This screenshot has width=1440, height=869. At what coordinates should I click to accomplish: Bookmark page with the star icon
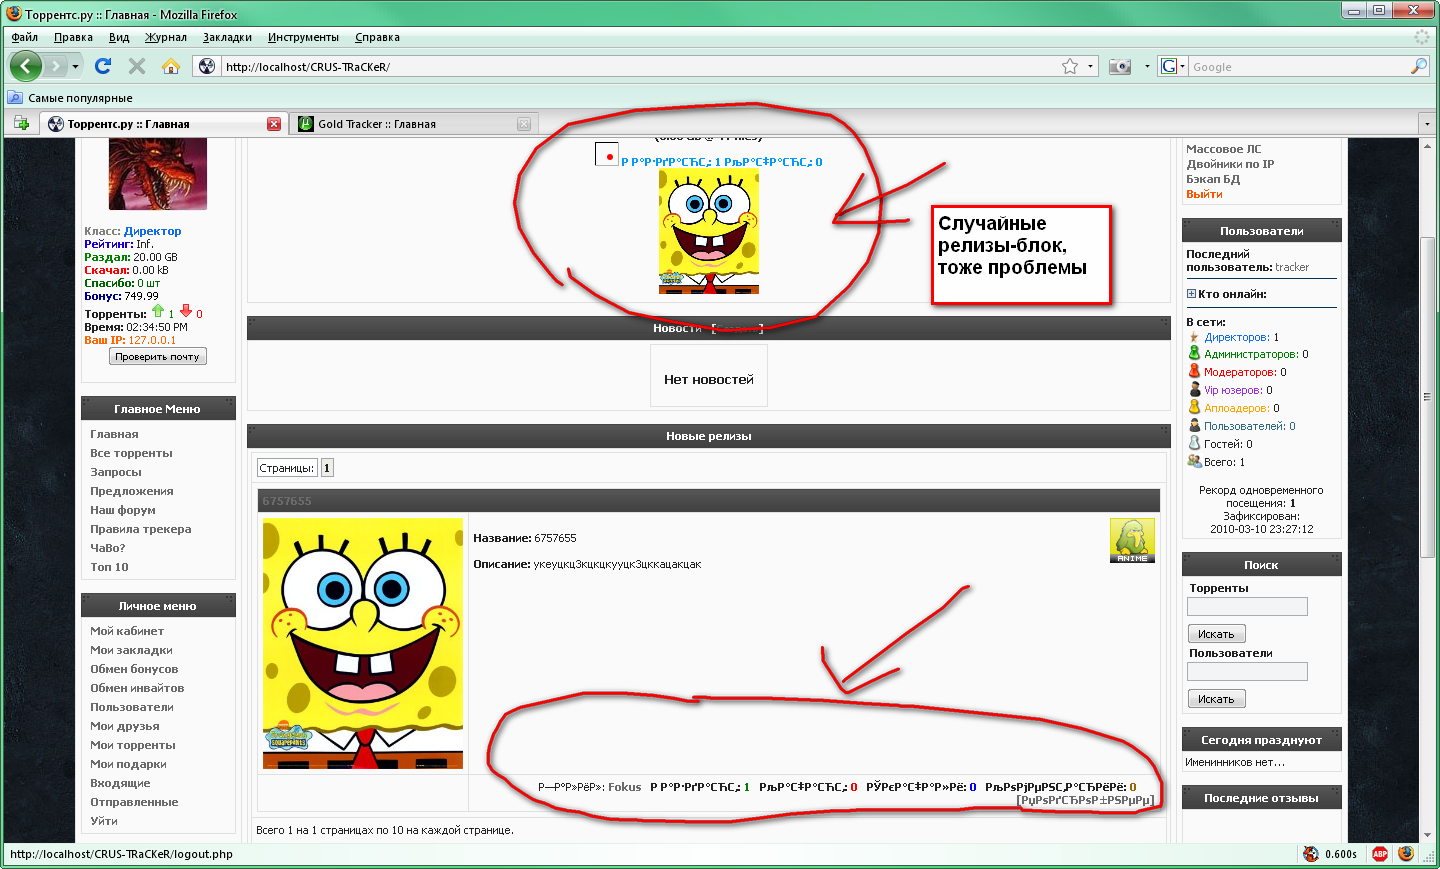(x=1070, y=66)
